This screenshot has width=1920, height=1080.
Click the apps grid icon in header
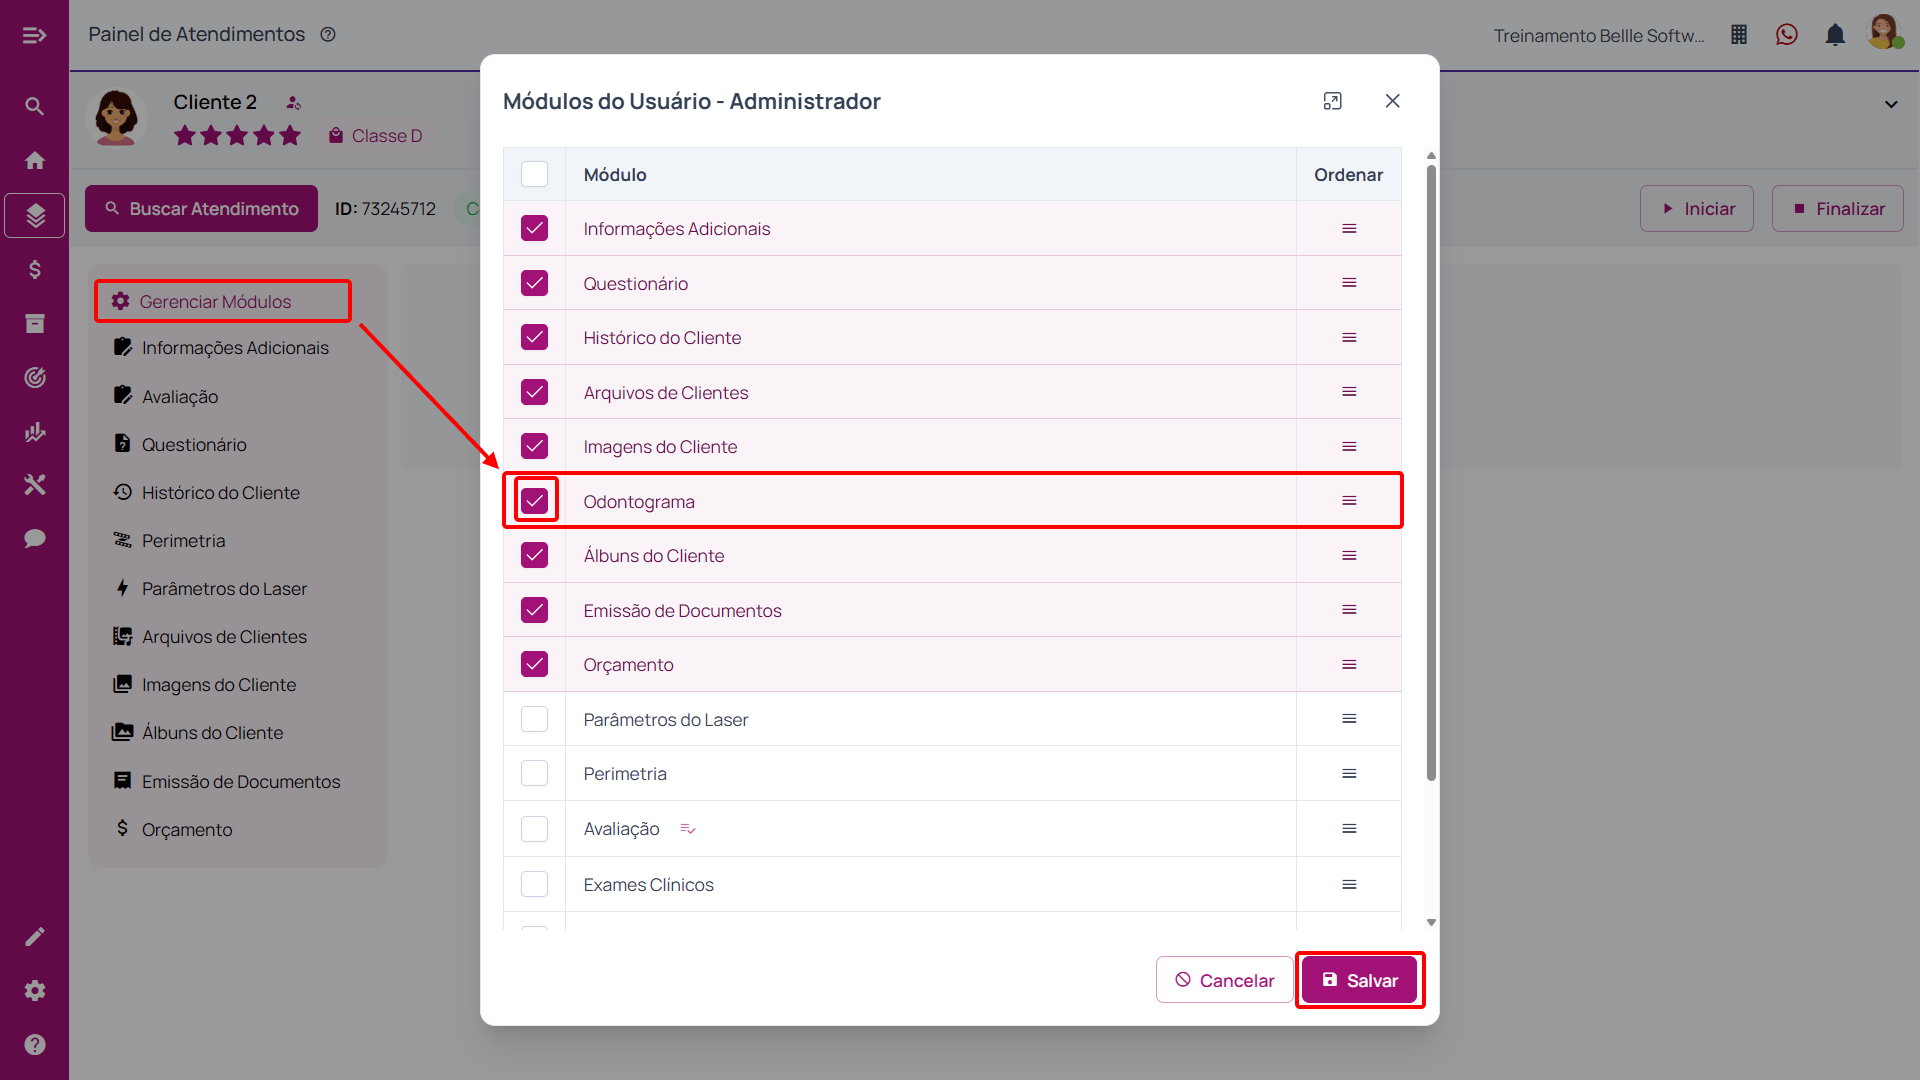1739,35
